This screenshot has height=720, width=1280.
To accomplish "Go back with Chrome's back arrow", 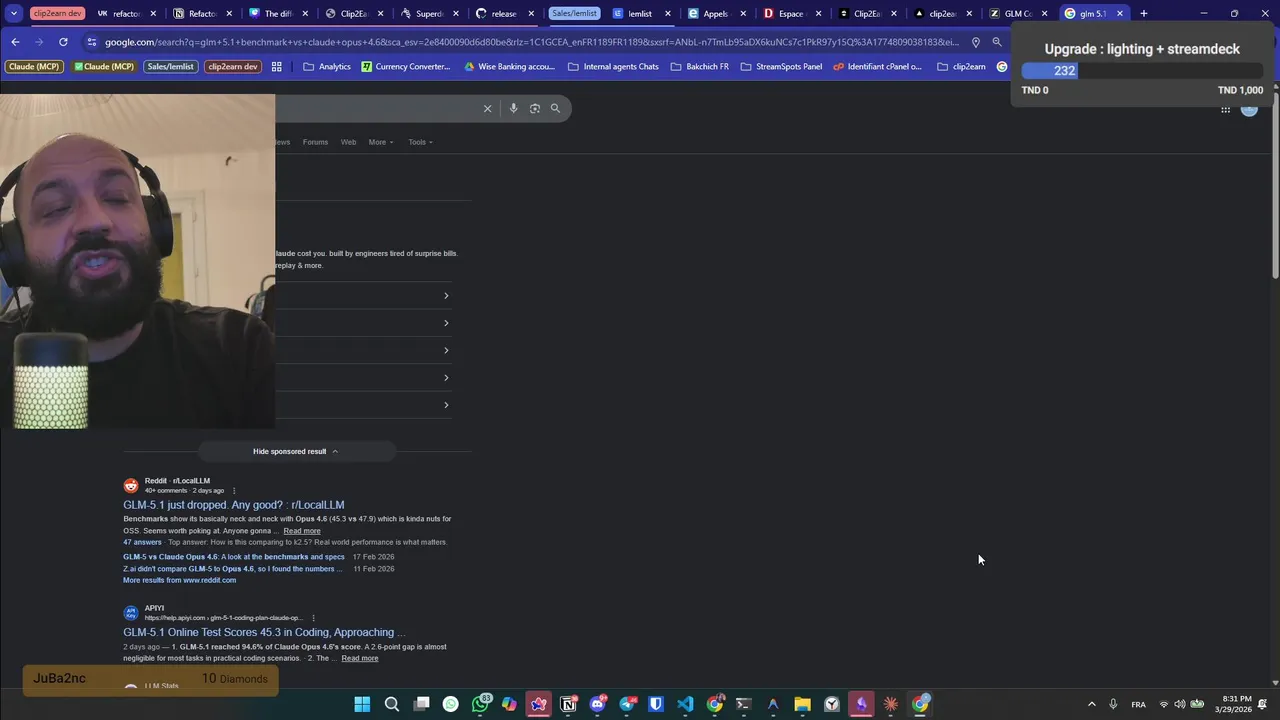I will [15, 42].
